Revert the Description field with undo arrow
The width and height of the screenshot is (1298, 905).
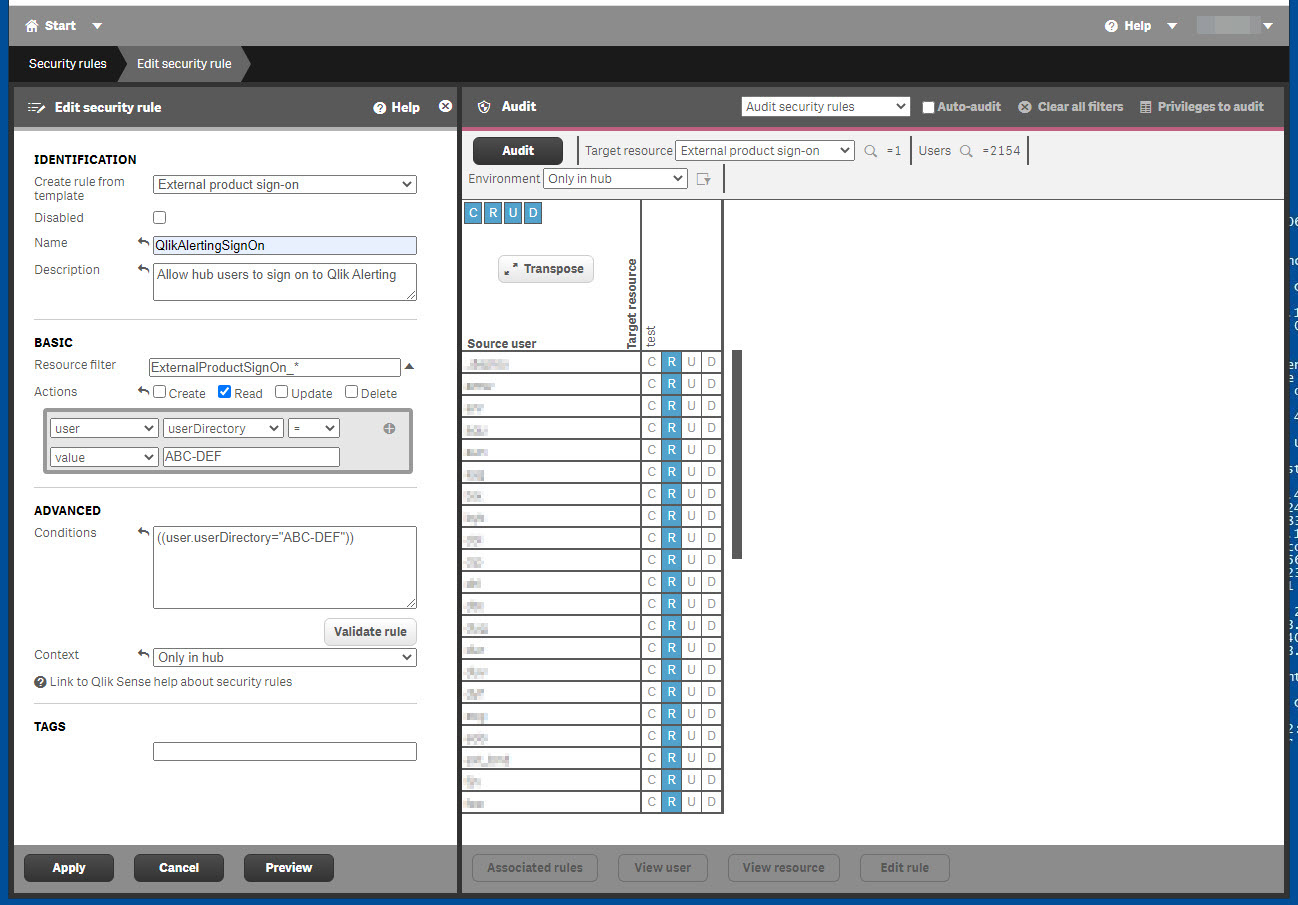click(143, 270)
